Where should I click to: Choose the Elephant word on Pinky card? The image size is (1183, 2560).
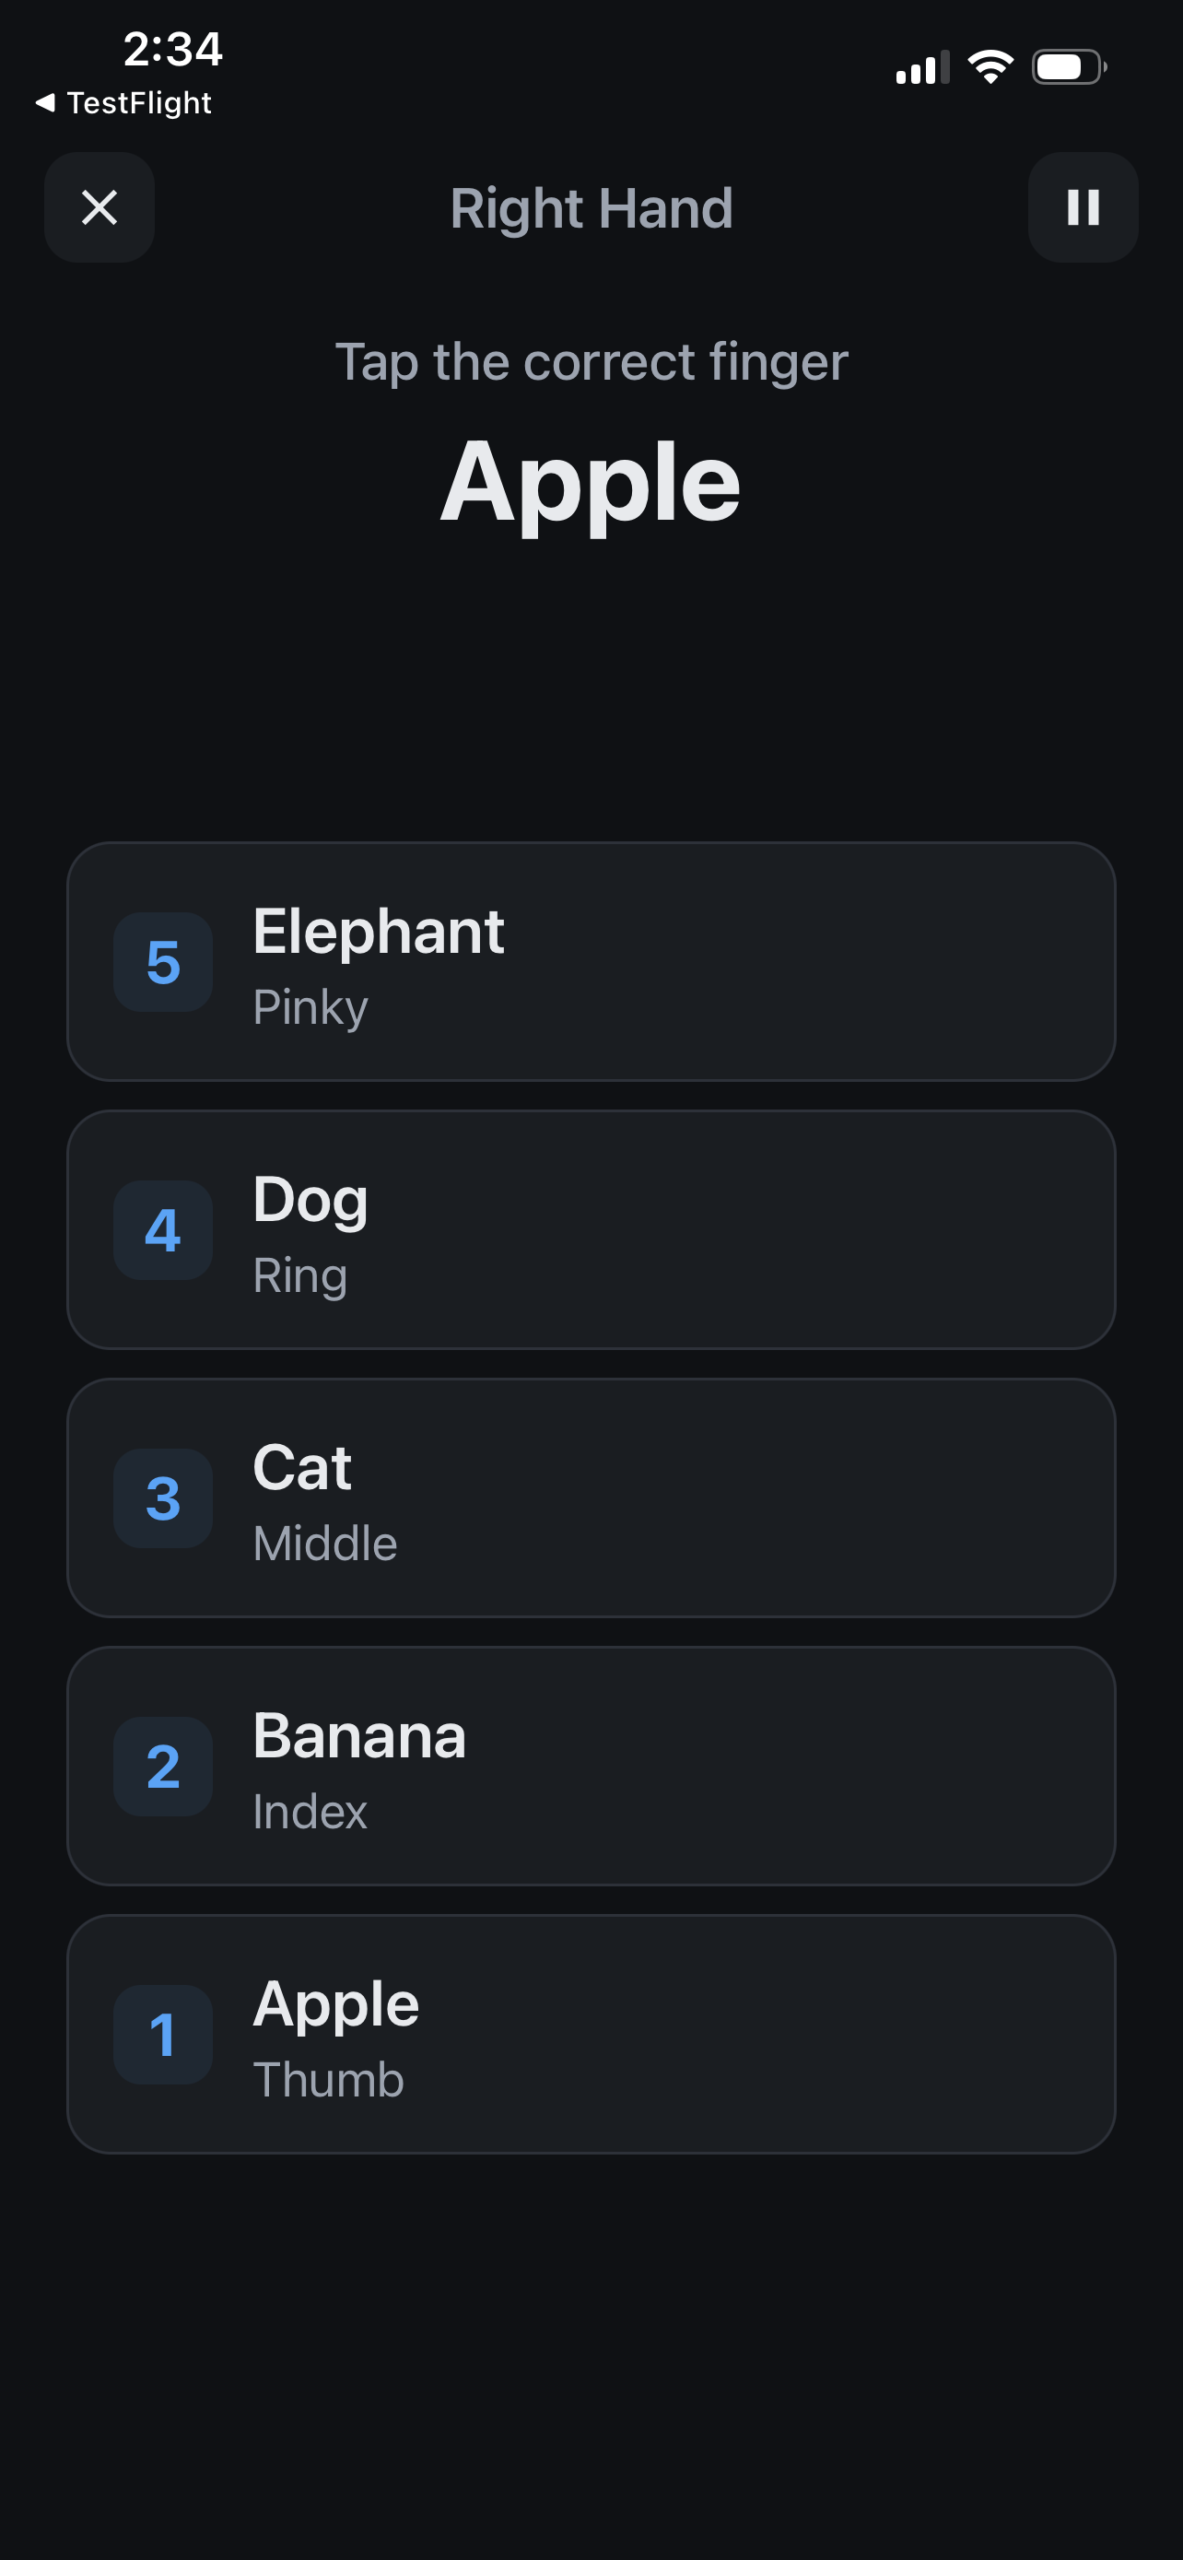tap(378, 932)
